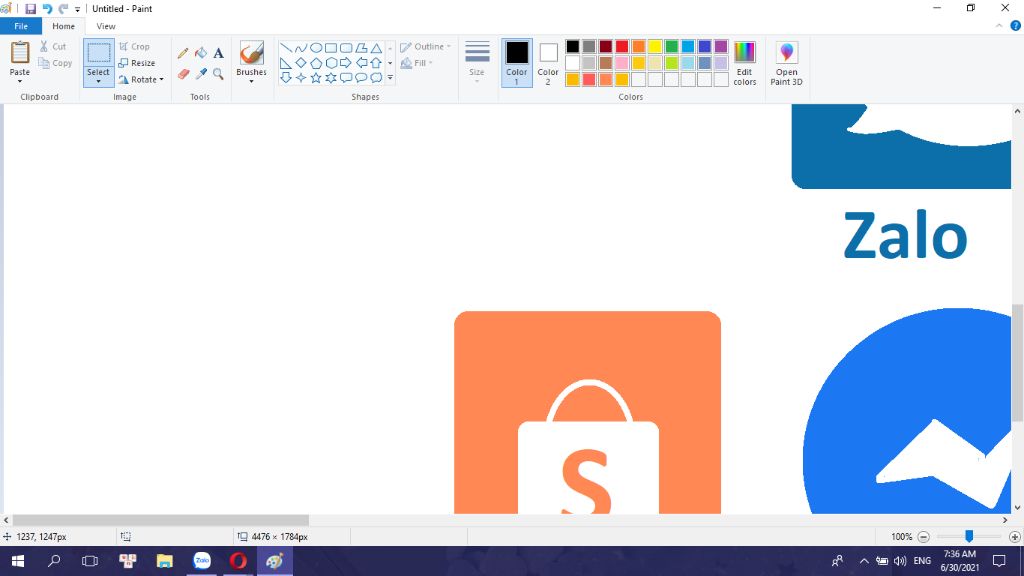
Task: Click the vertical scrollbar down arrow
Action: point(1017,507)
